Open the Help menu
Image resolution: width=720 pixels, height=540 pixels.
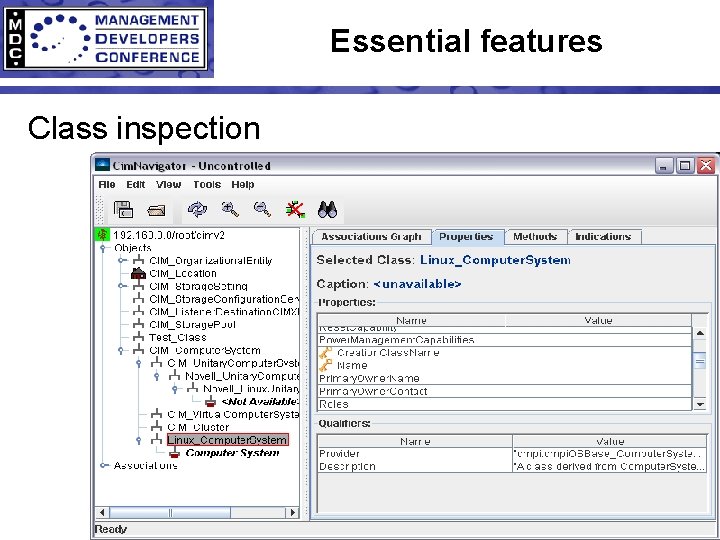tap(243, 185)
